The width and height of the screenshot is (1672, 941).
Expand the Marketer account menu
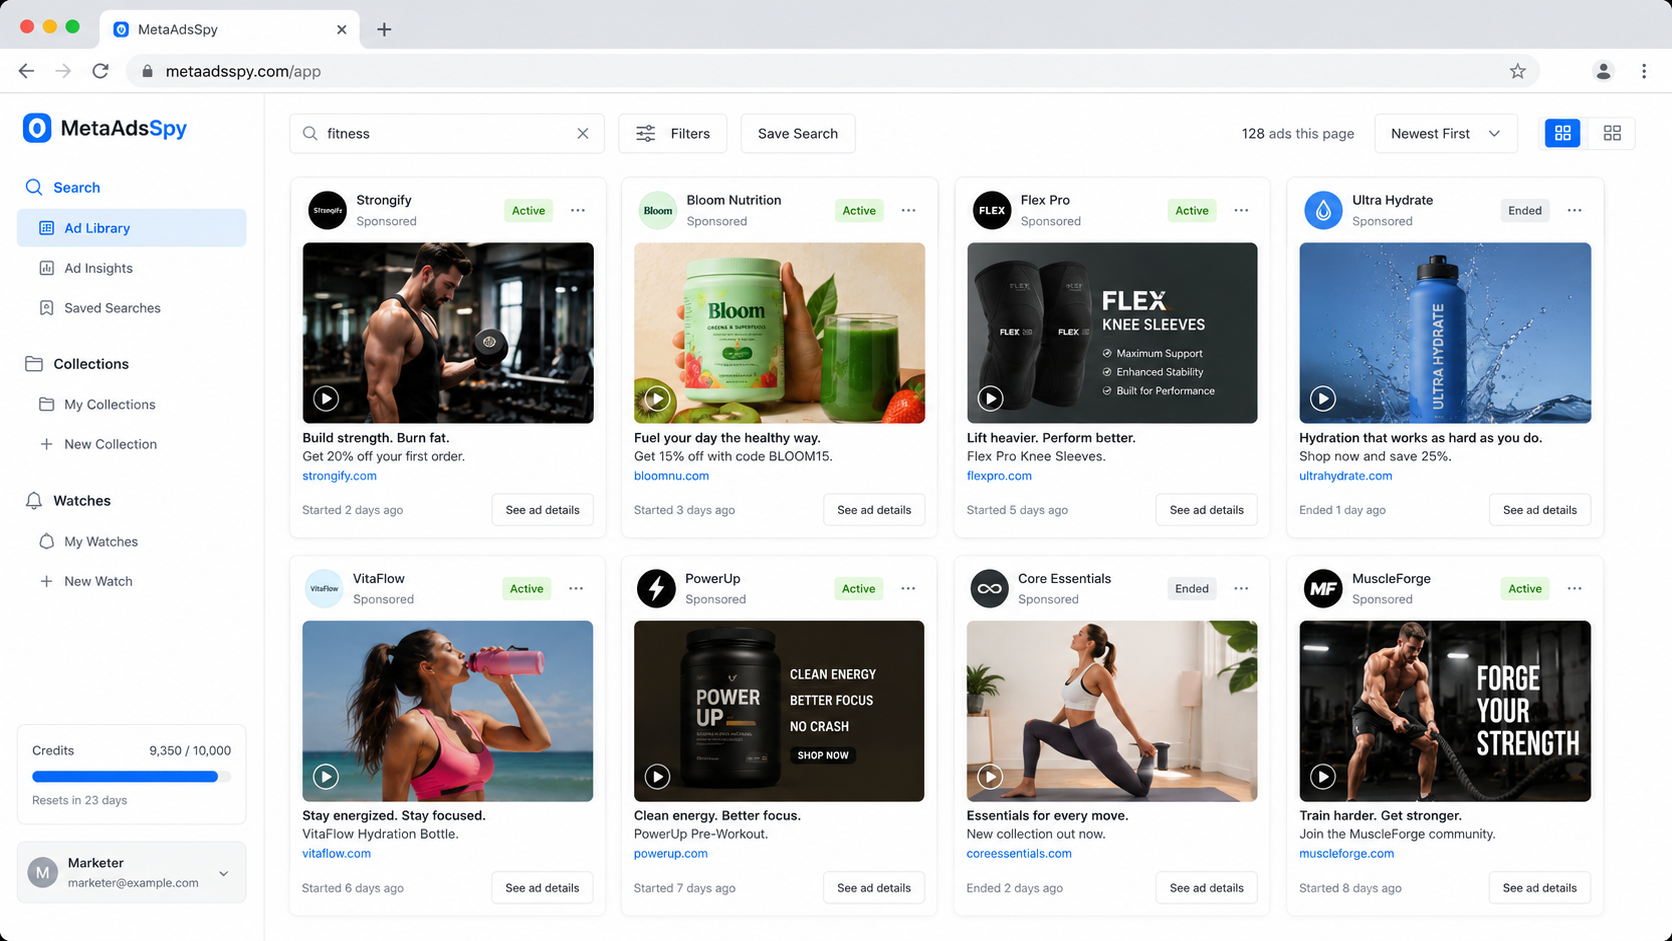tap(131, 872)
